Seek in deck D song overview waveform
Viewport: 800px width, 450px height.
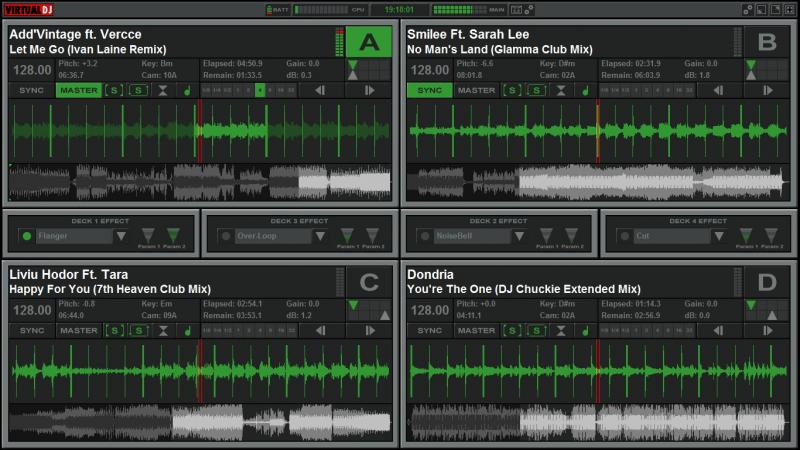(x=598, y=422)
